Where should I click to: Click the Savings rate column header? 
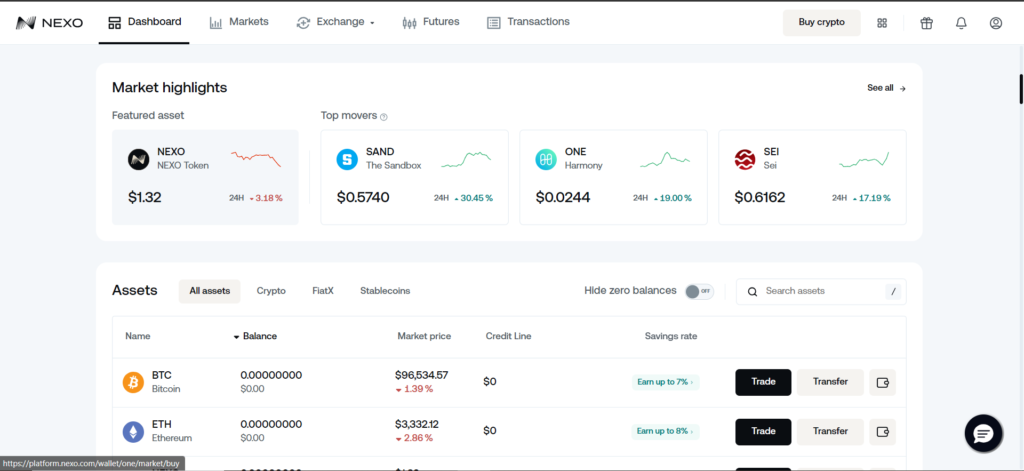coord(671,336)
